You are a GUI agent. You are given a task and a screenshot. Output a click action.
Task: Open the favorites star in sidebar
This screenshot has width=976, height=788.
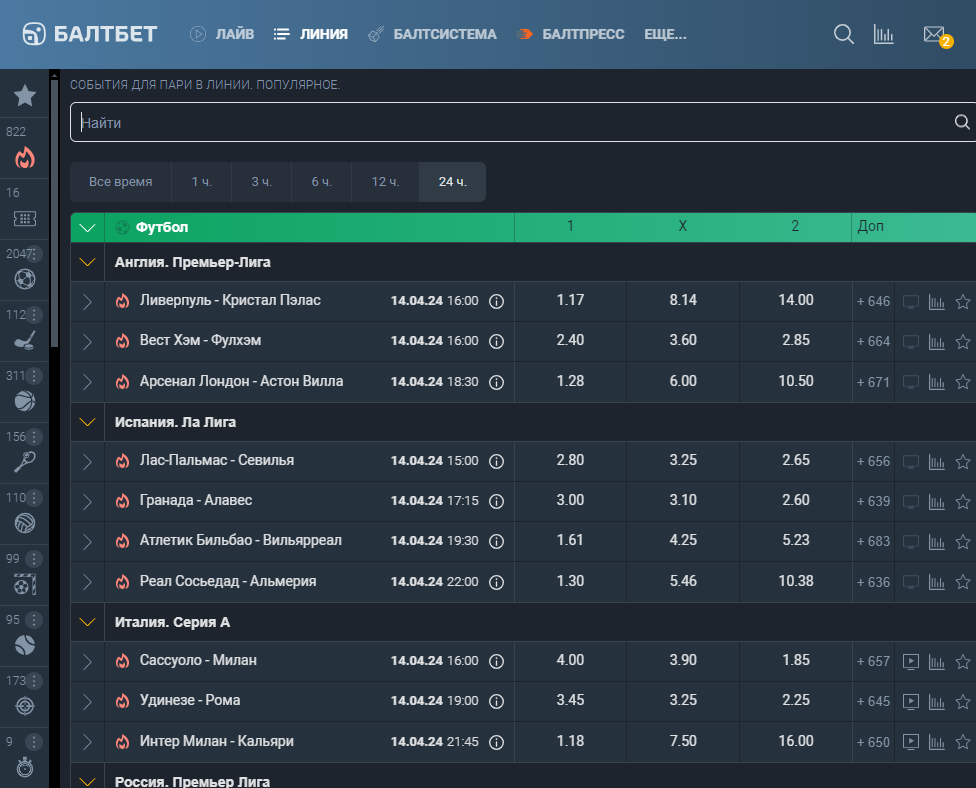(25, 96)
